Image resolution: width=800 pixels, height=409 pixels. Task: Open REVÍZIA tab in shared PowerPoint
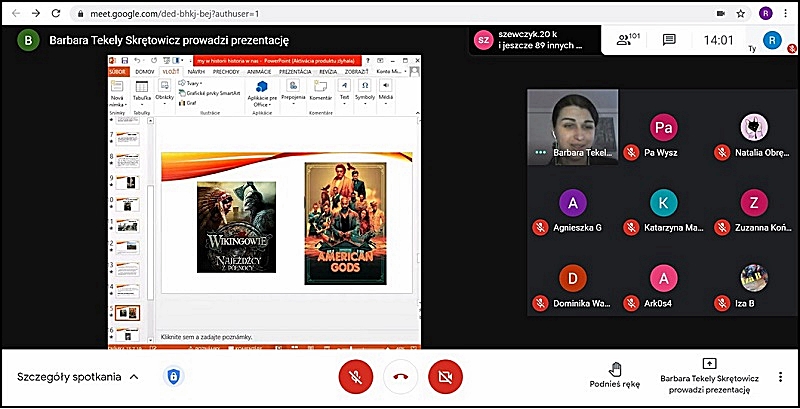(328, 72)
